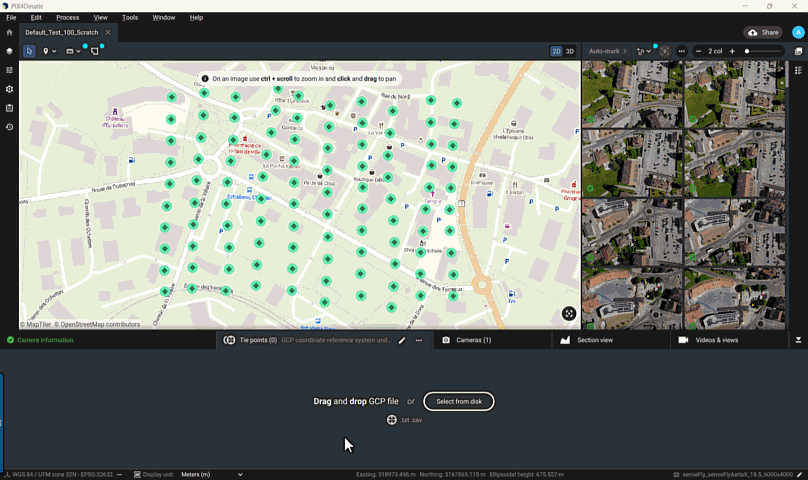Viewport: 808px width, 480px height.
Task: Open the processing options sliders icon
Action: pos(9,70)
